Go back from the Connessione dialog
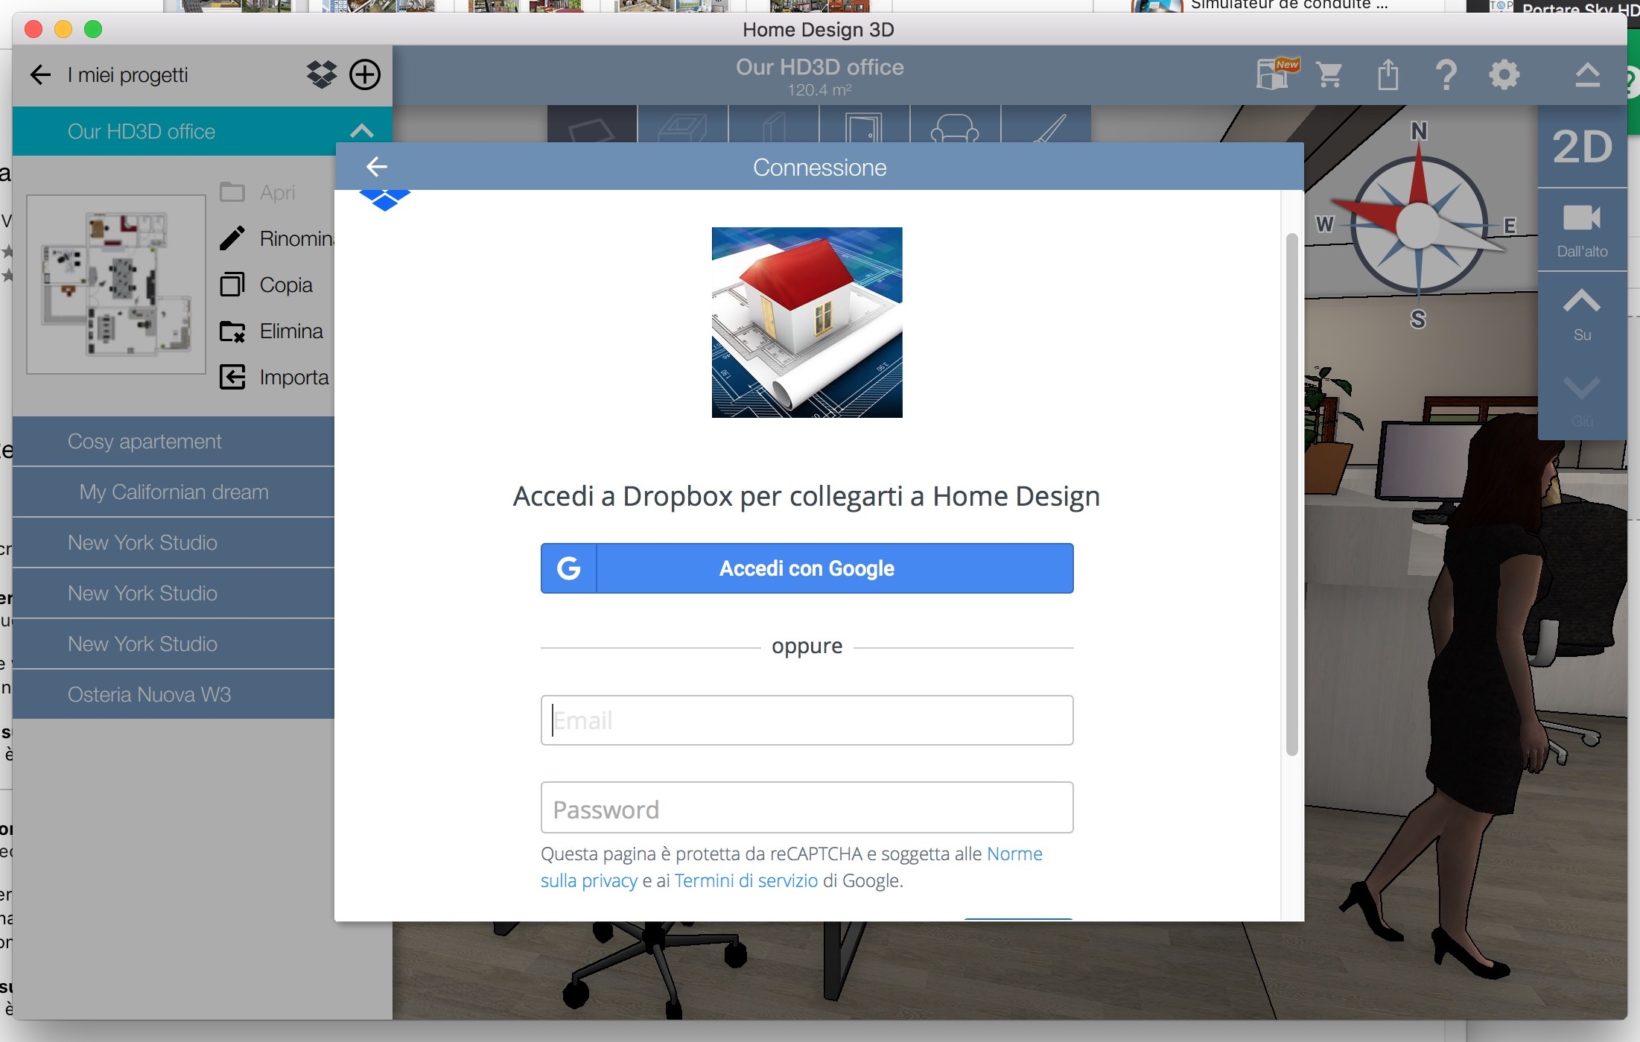This screenshot has width=1640, height=1042. (x=377, y=167)
